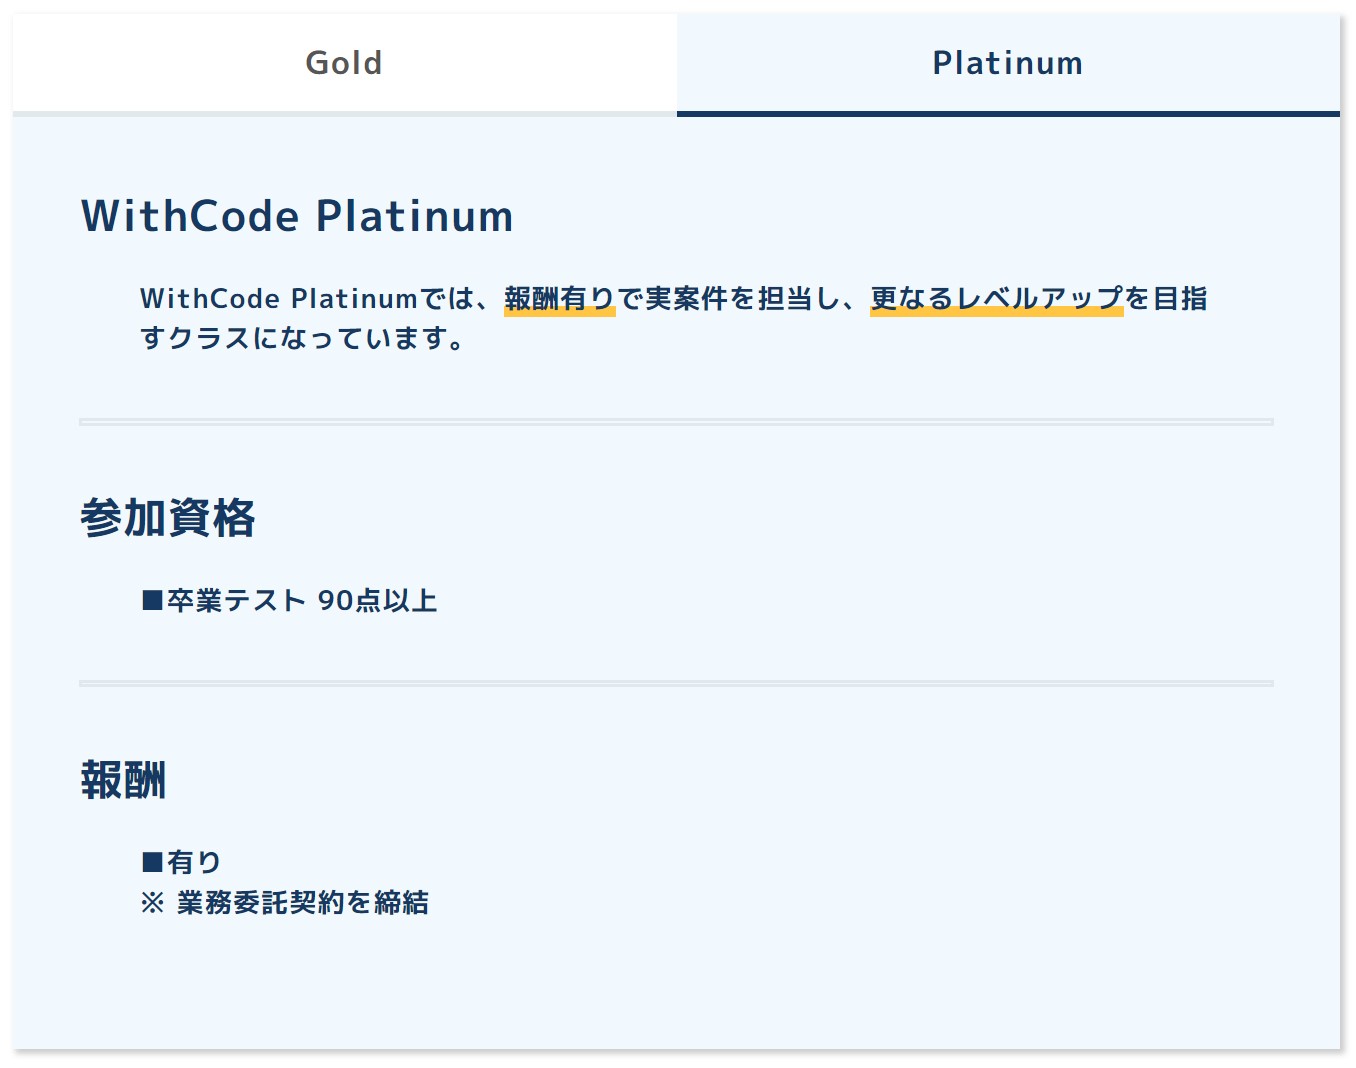Click the 報酬 section heading
The image size is (1356, 1068).
(x=124, y=781)
